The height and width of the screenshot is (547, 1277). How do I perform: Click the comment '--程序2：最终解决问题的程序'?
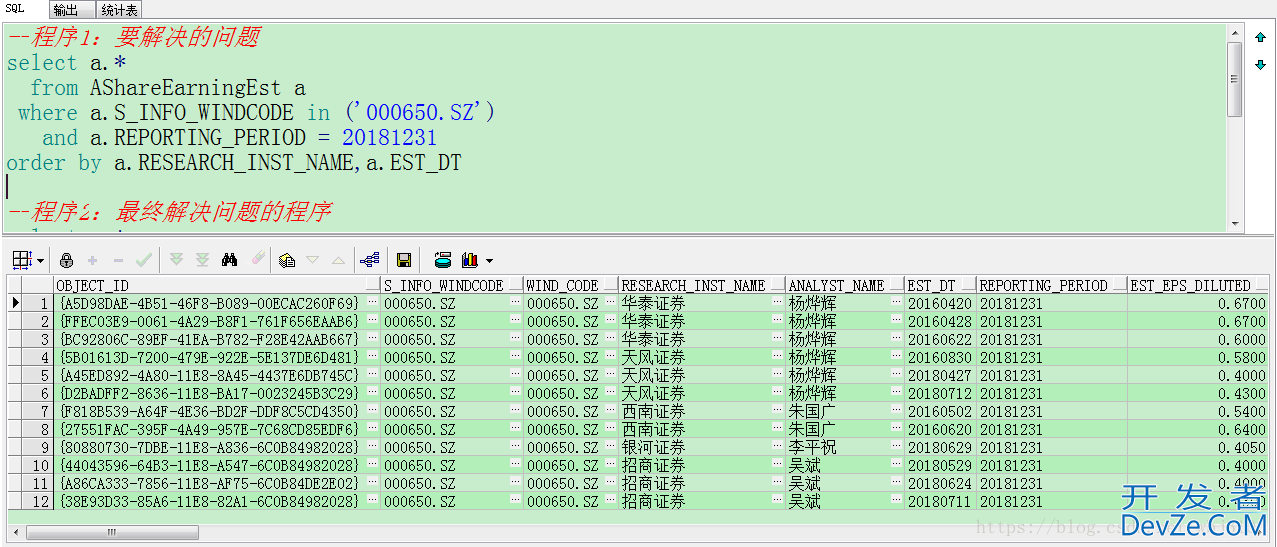click(x=169, y=212)
